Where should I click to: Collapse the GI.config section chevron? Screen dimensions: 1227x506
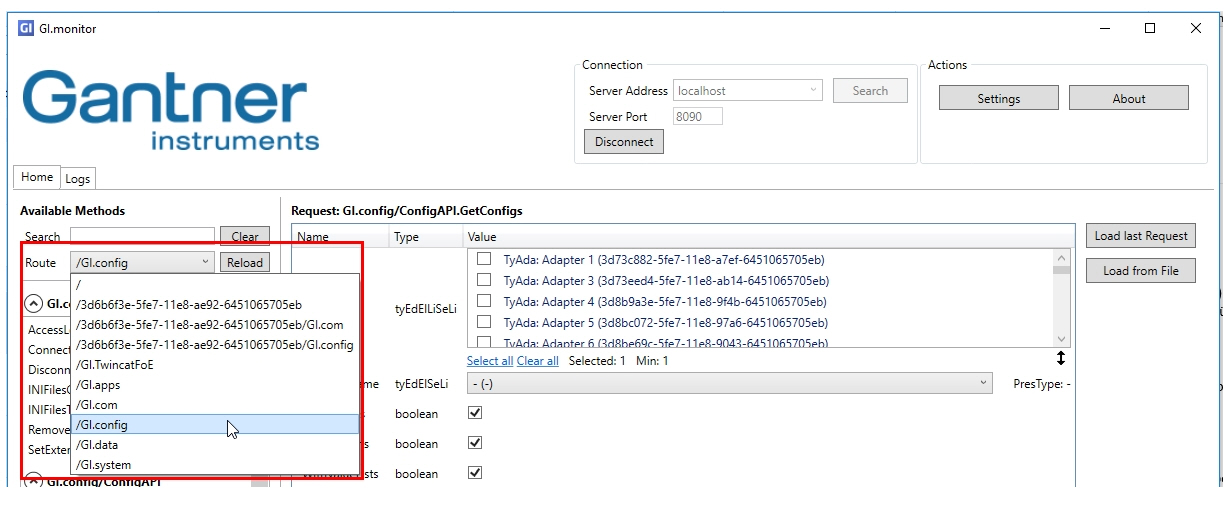click(x=33, y=303)
